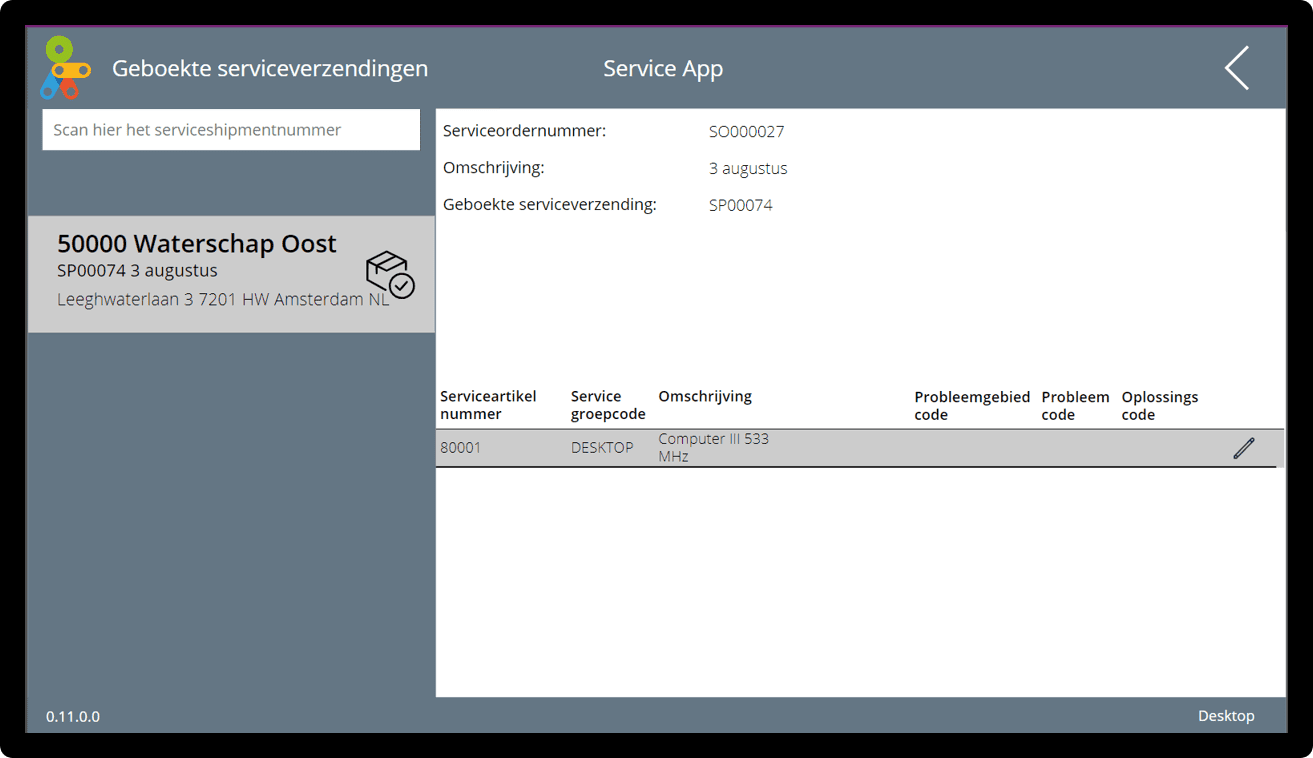The image size is (1313, 758).
Task: Click the back arrow icon
Action: pyautogui.click(x=1237, y=68)
